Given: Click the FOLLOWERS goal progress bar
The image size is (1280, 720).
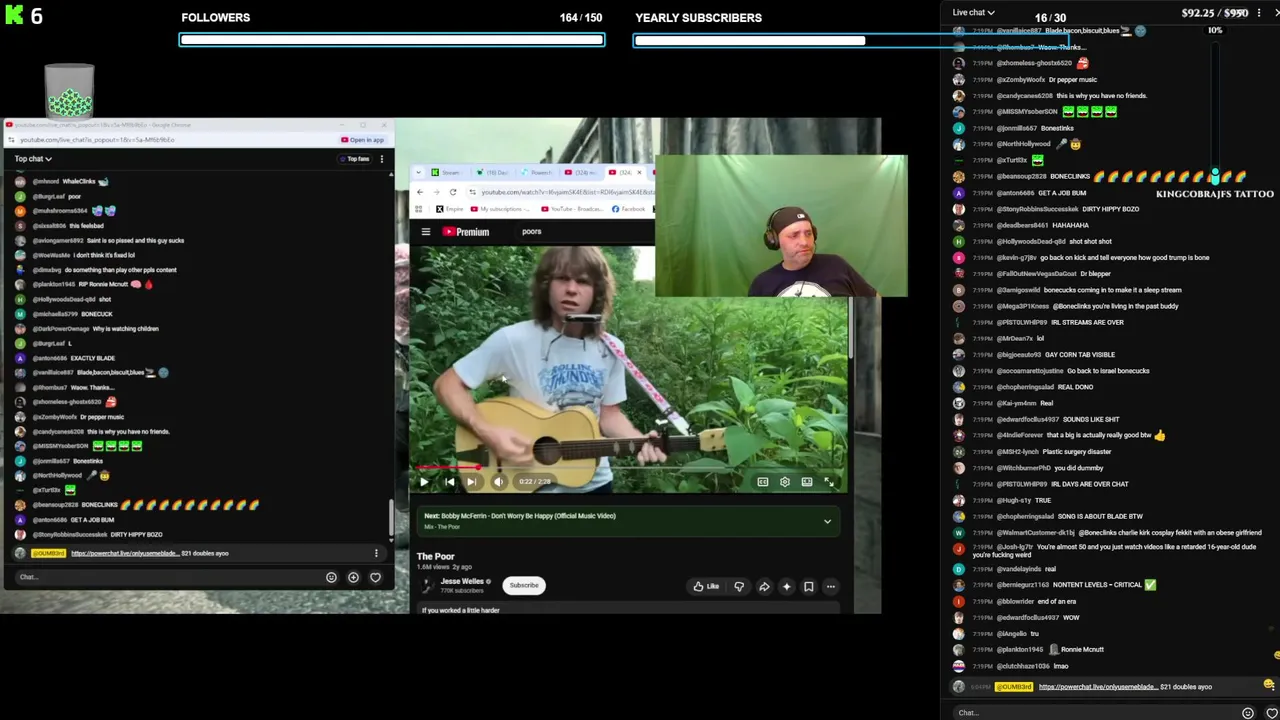Looking at the screenshot, I should (392, 40).
